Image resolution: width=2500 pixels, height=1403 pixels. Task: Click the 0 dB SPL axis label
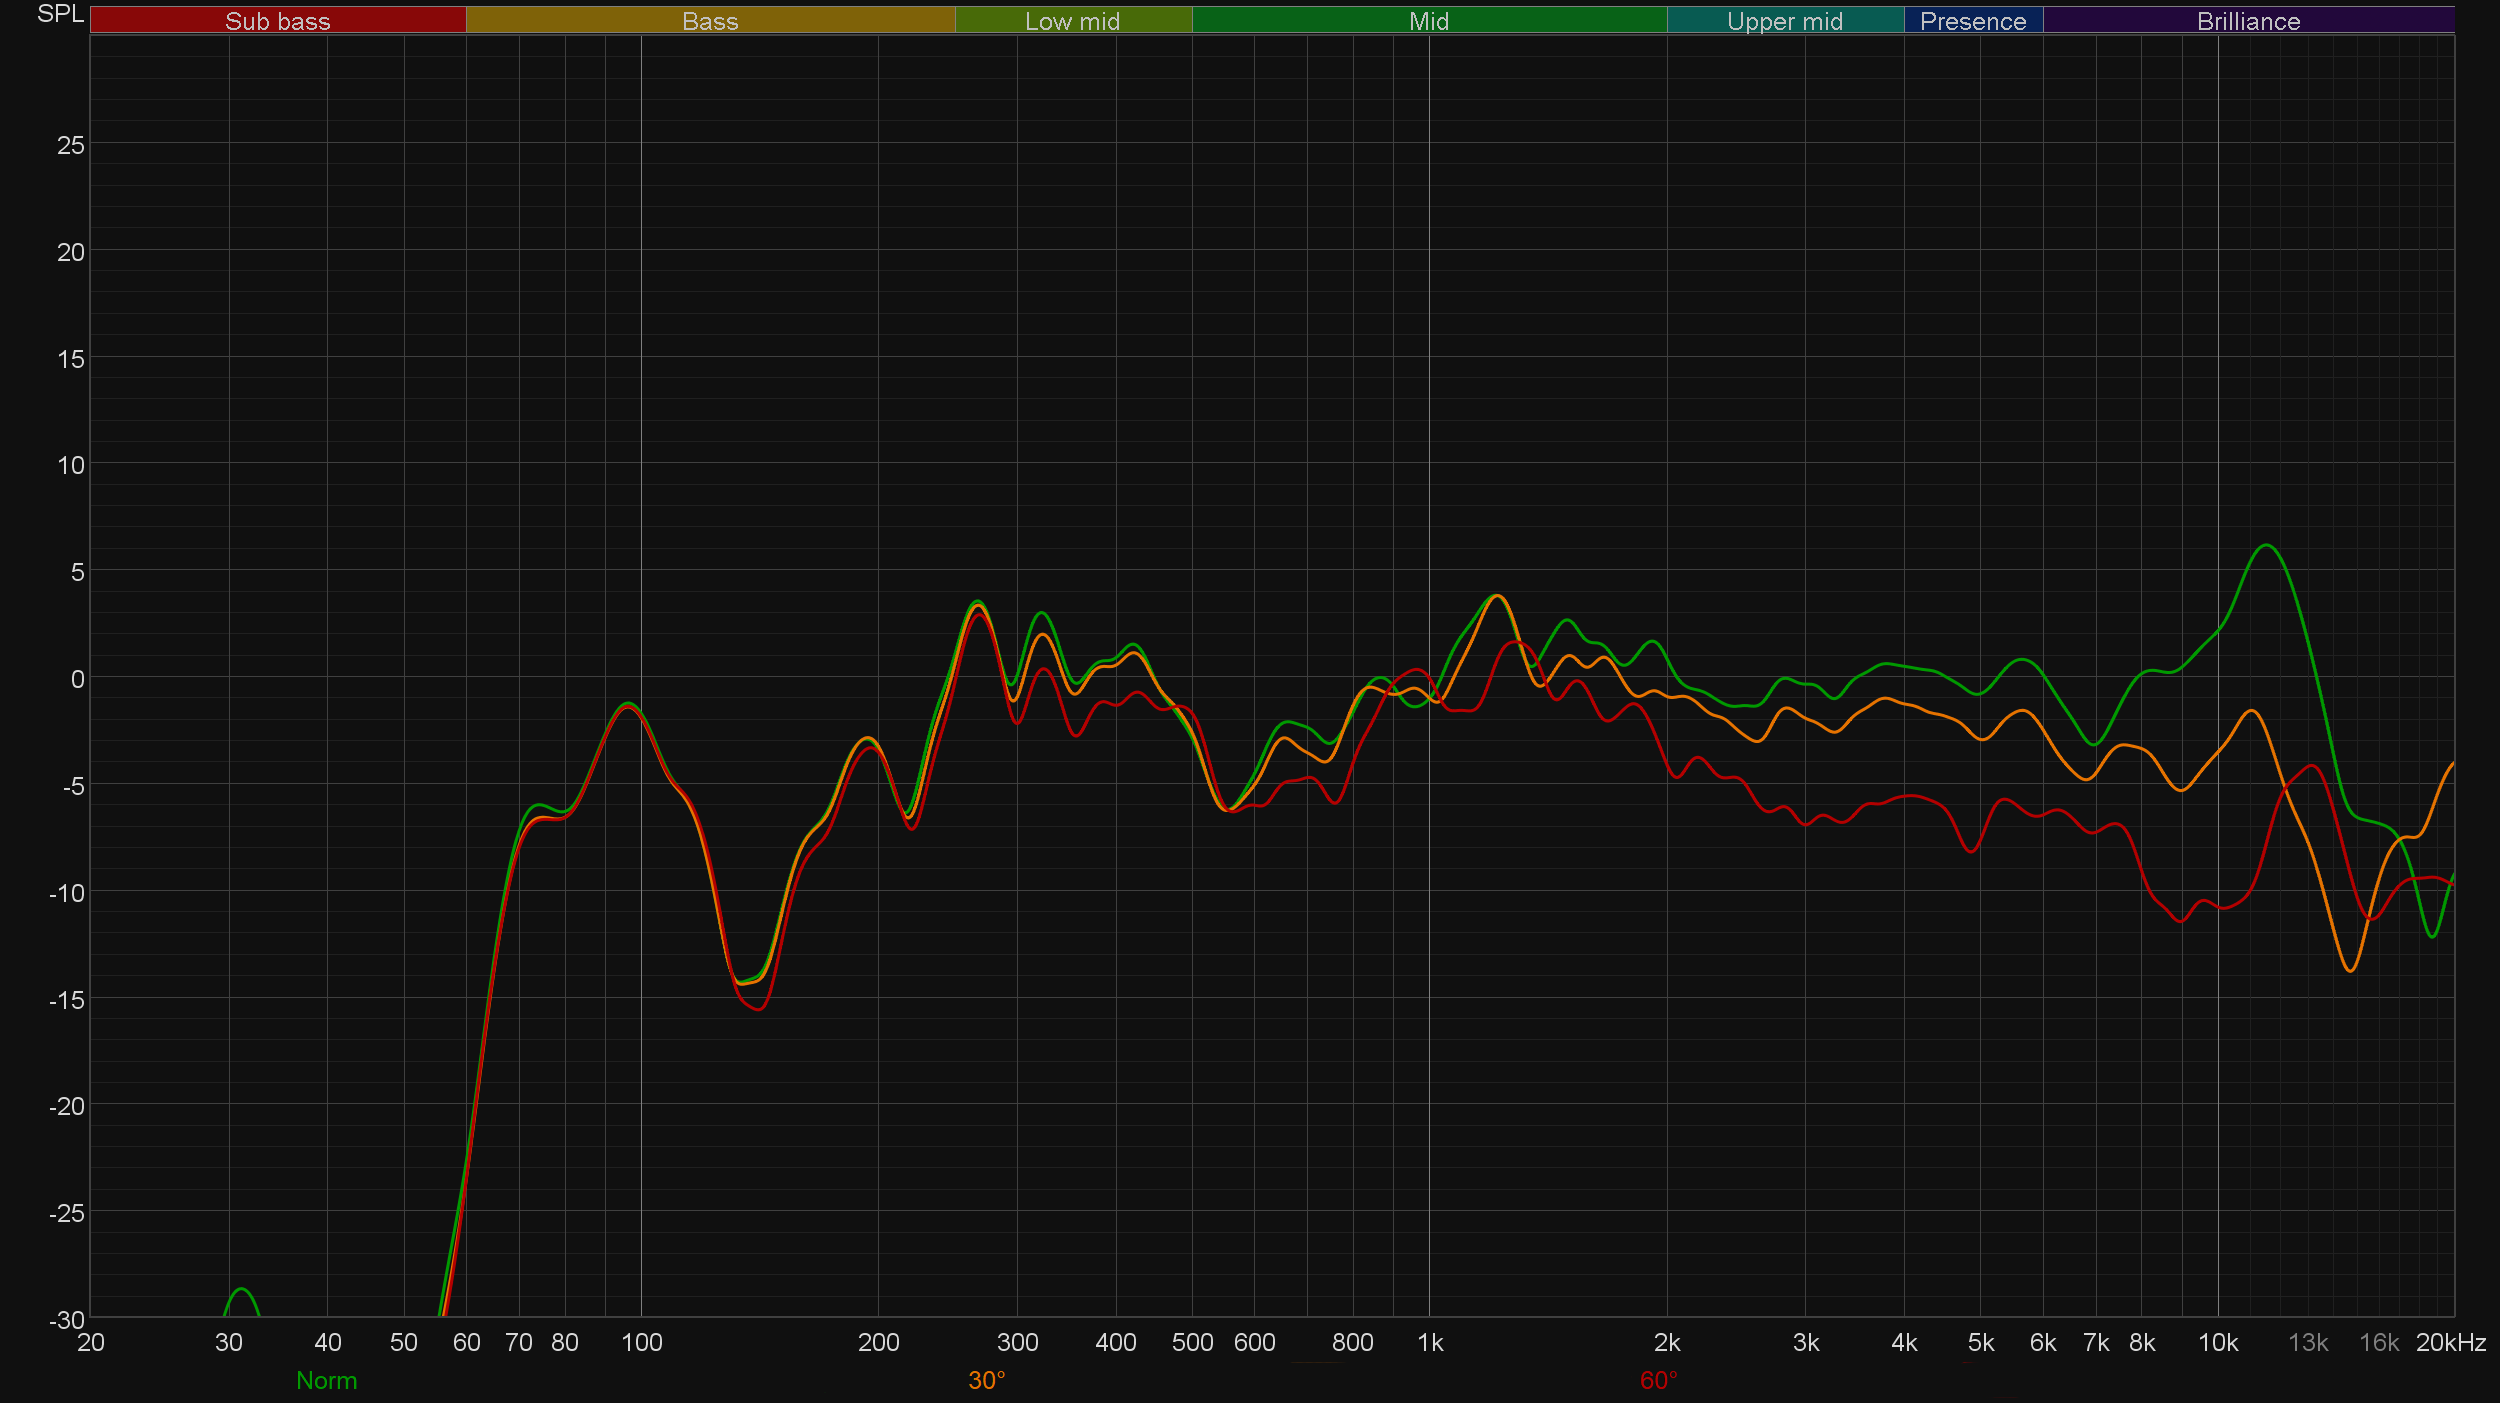[77, 679]
